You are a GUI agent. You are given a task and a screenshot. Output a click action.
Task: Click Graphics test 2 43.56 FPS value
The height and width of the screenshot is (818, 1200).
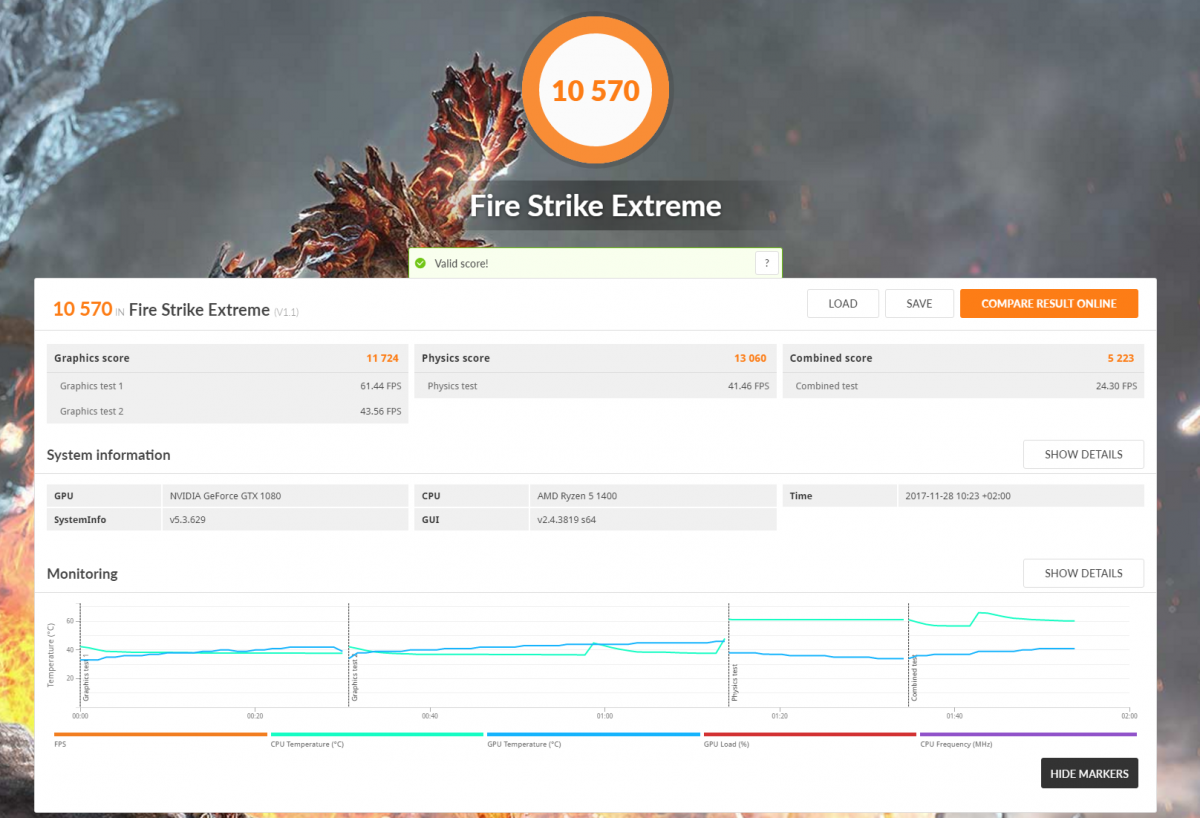tap(379, 411)
